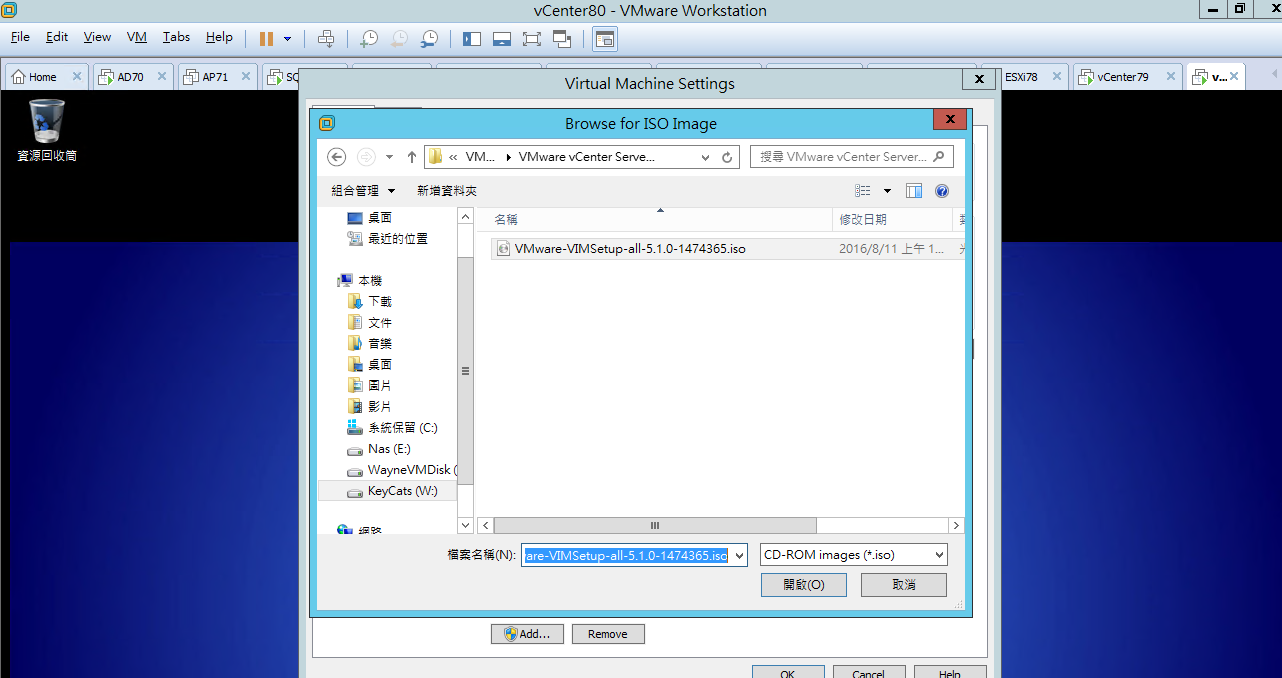Viewport: 1282px width, 678px height.
Task: Click Remove in Virtual Machine Settings
Action: 608,634
